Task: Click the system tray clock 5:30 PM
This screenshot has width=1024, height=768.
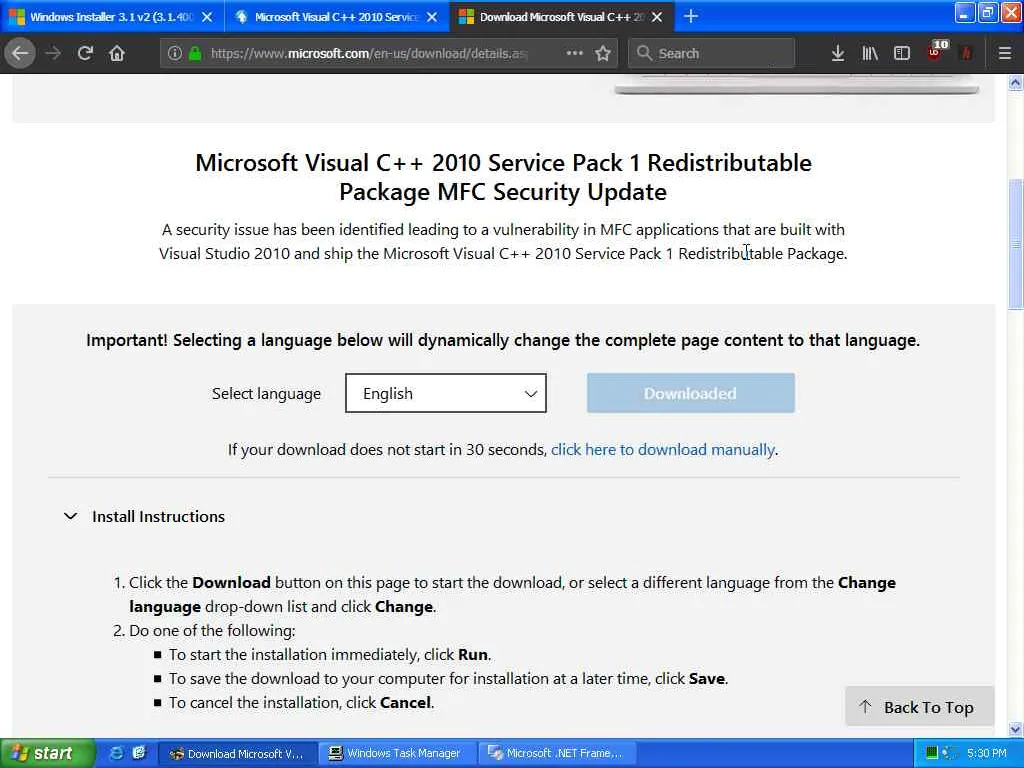Action: [x=986, y=754]
